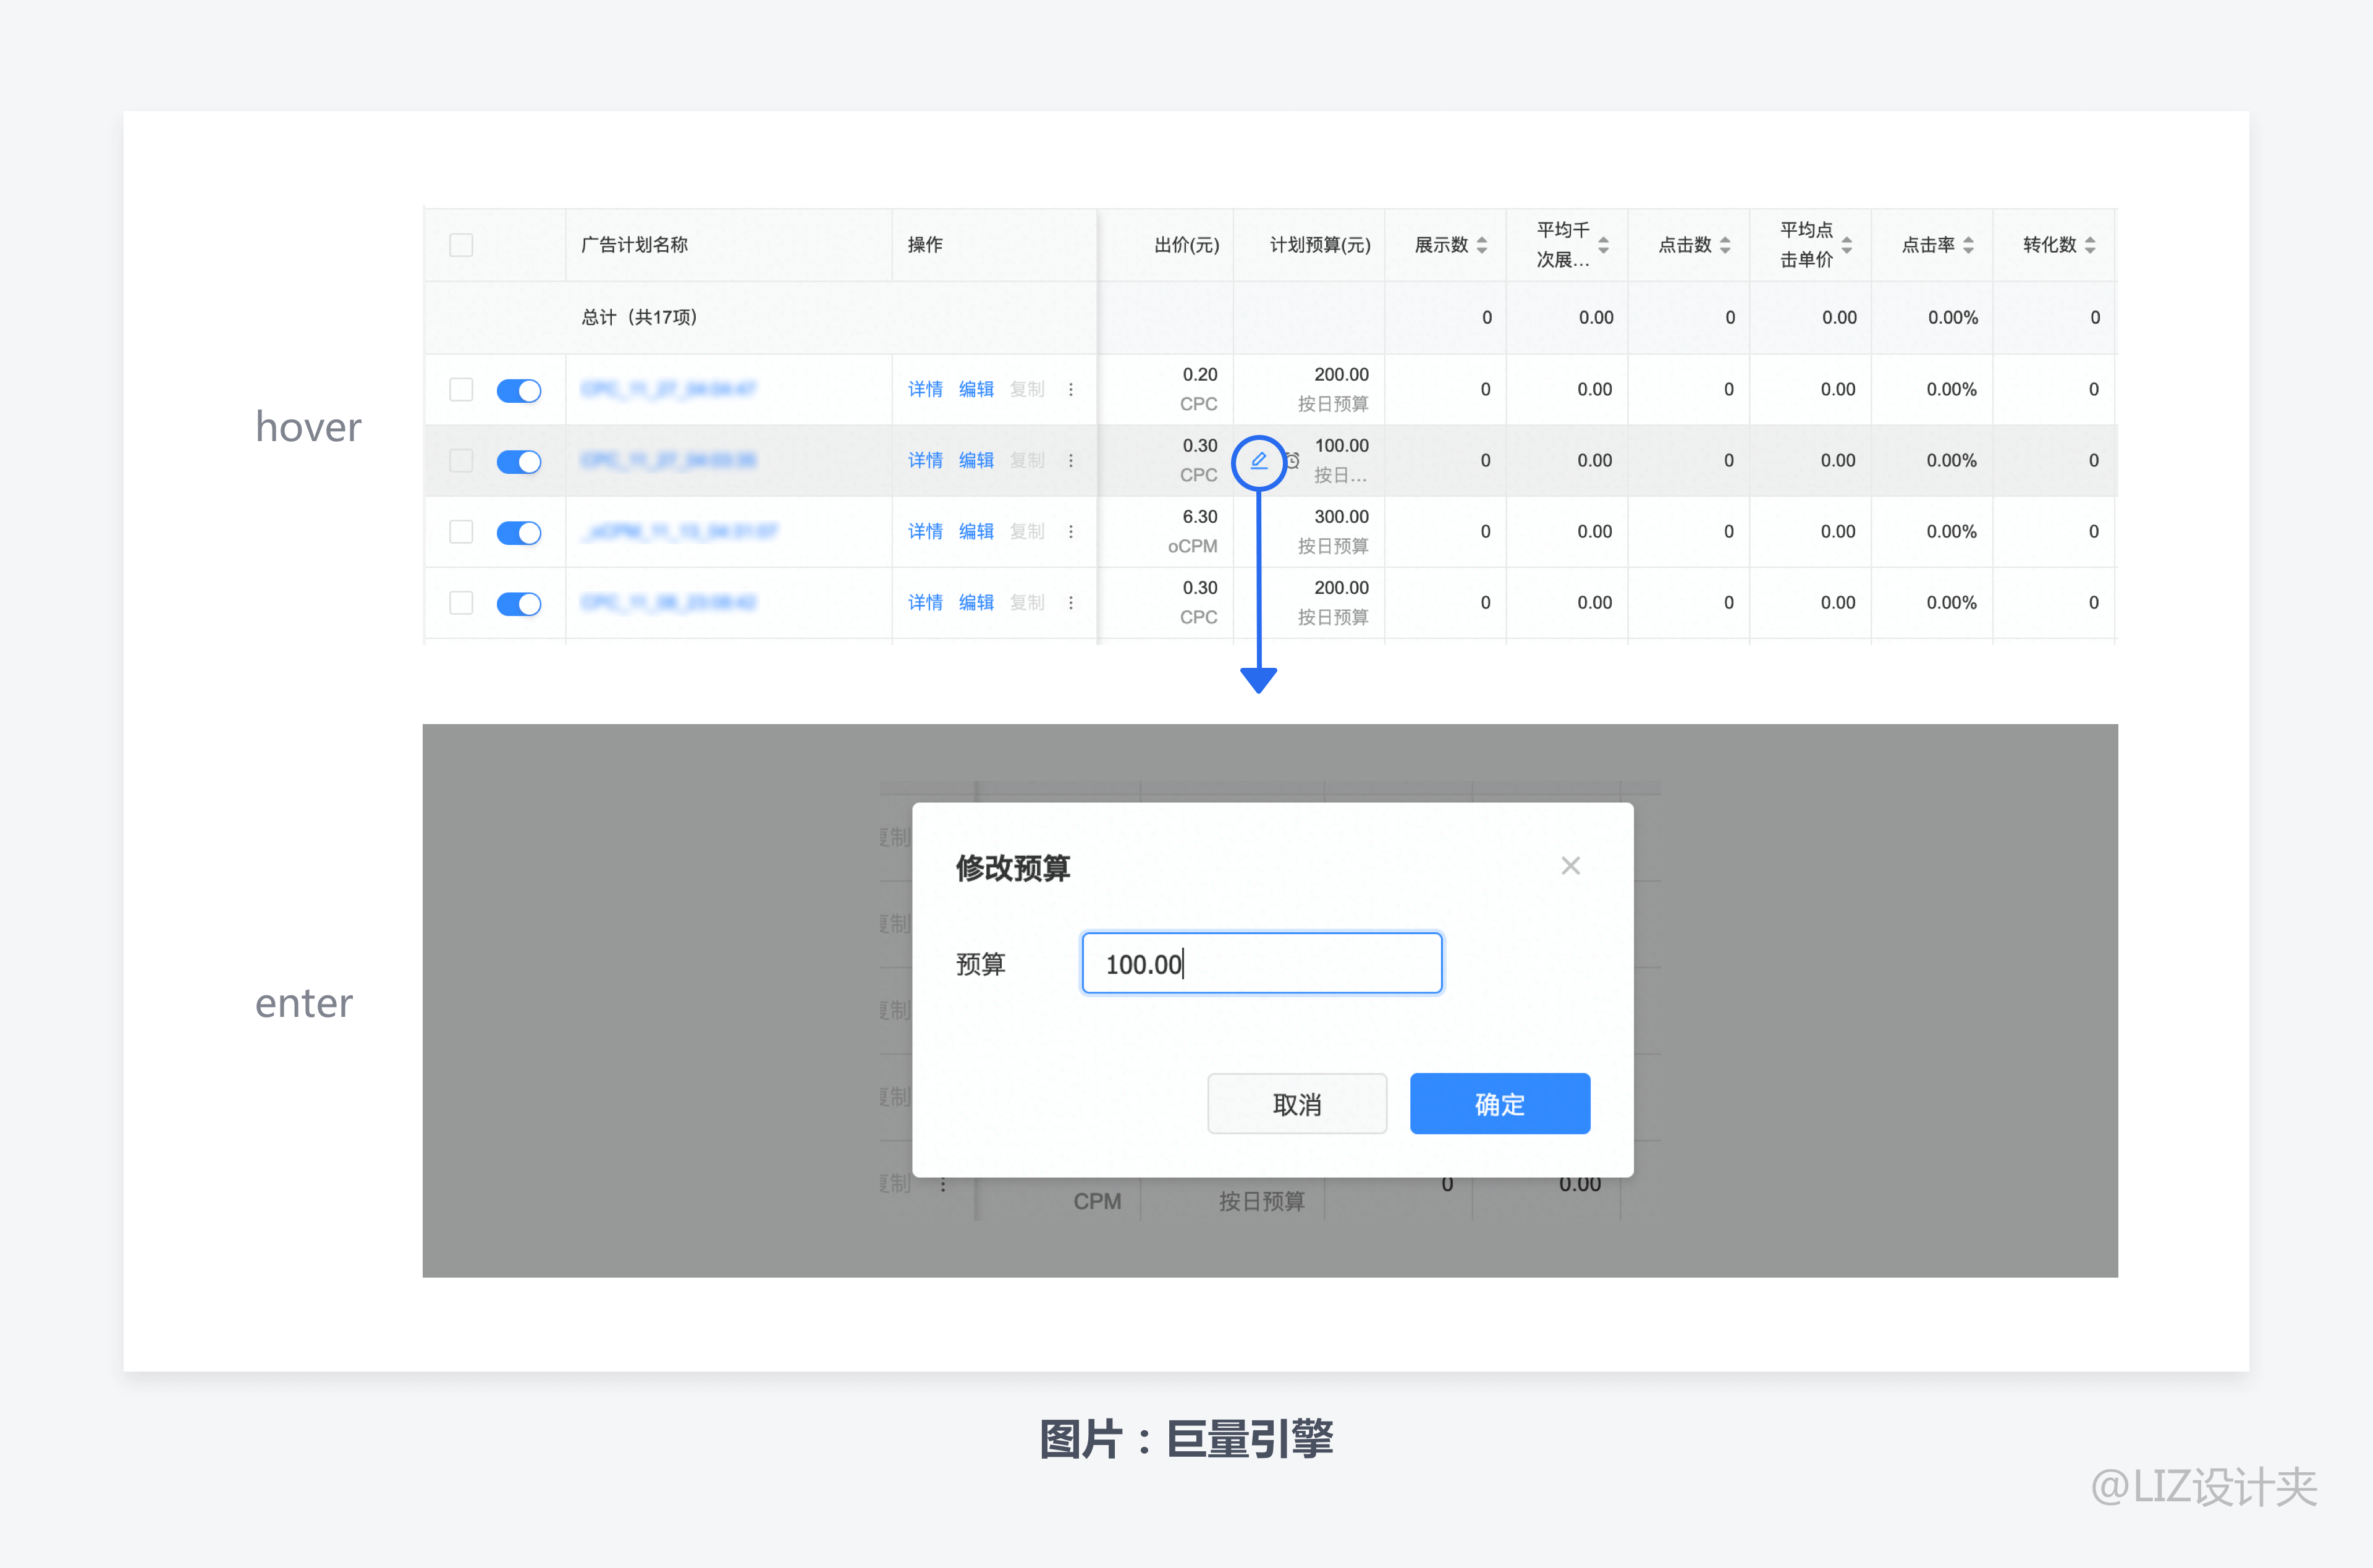Viewport: 2373px width, 1568px height.
Task: Check the box for the 0.20 CPC row
Action: click(x=461, y=389)
